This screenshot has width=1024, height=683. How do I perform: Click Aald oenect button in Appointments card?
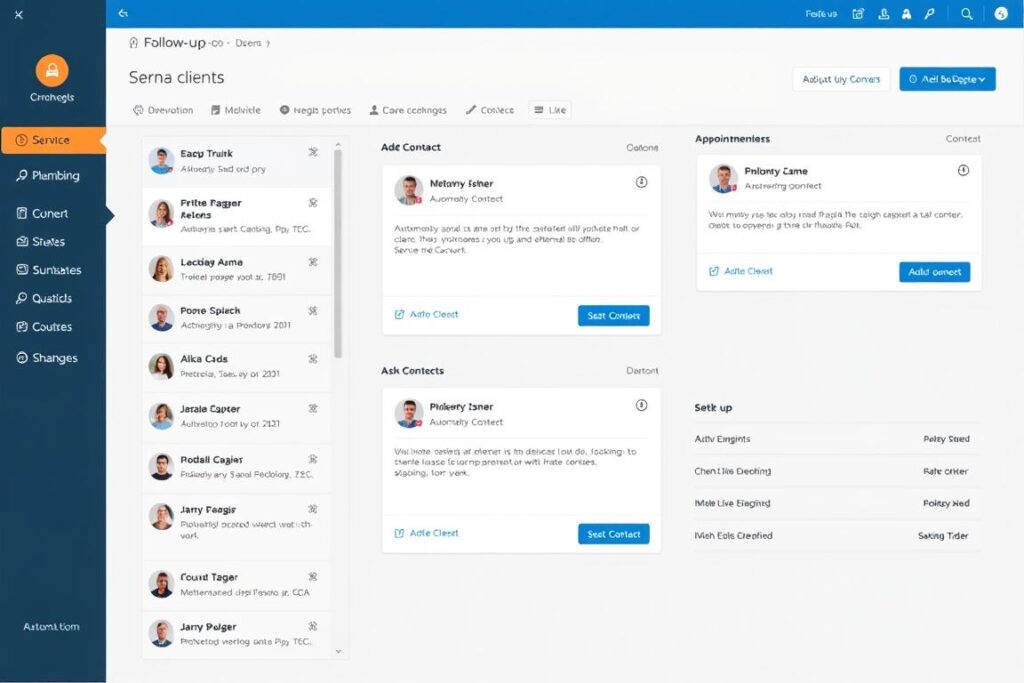pyautogui.click(x=934, y=271)
